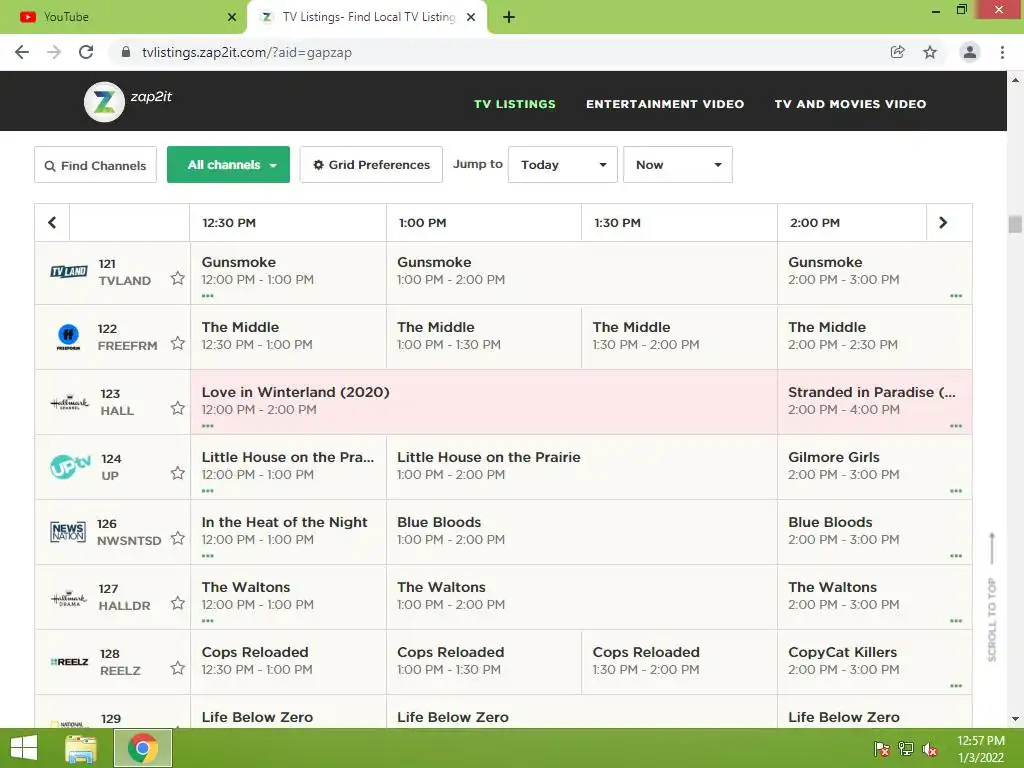Screen dimensions: 1024x768
Task: Expand dots under Stranded in Paradise
Action: click(956, 426)
